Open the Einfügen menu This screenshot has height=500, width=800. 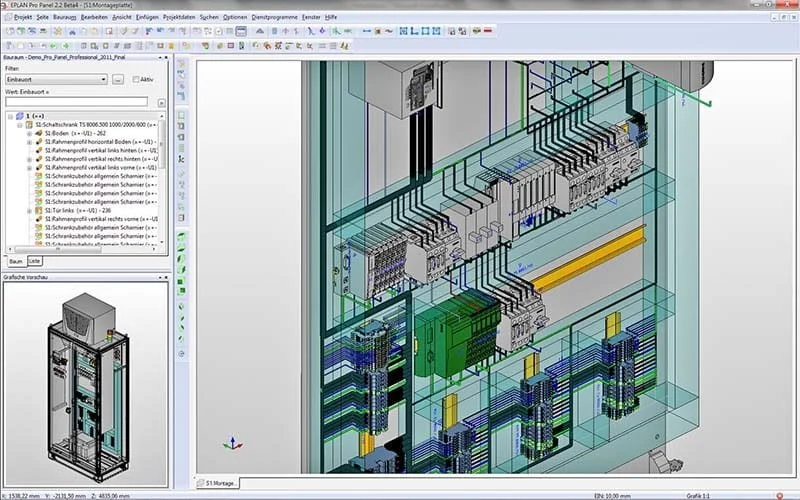point(147,17)
